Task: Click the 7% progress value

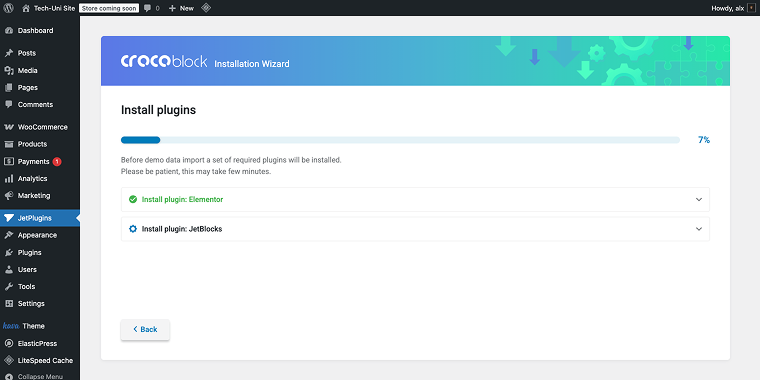Action: point(704,140)
